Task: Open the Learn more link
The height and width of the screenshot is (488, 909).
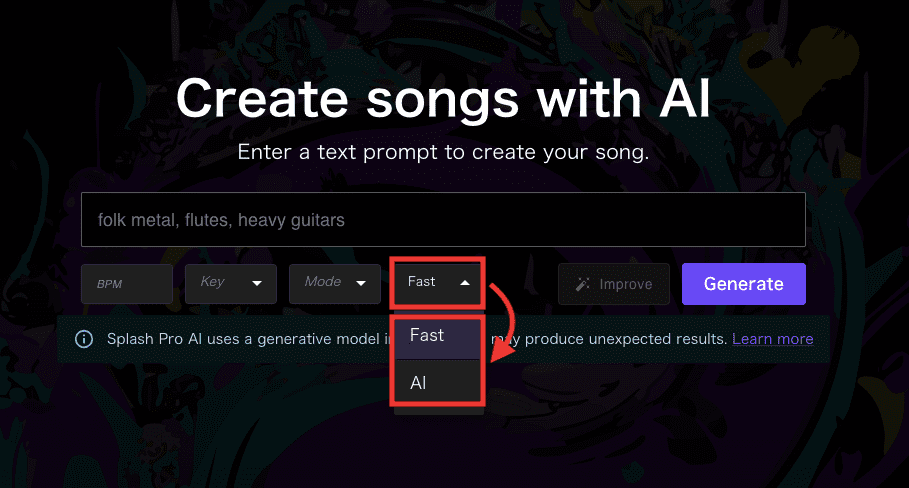Action: point(773,339)
